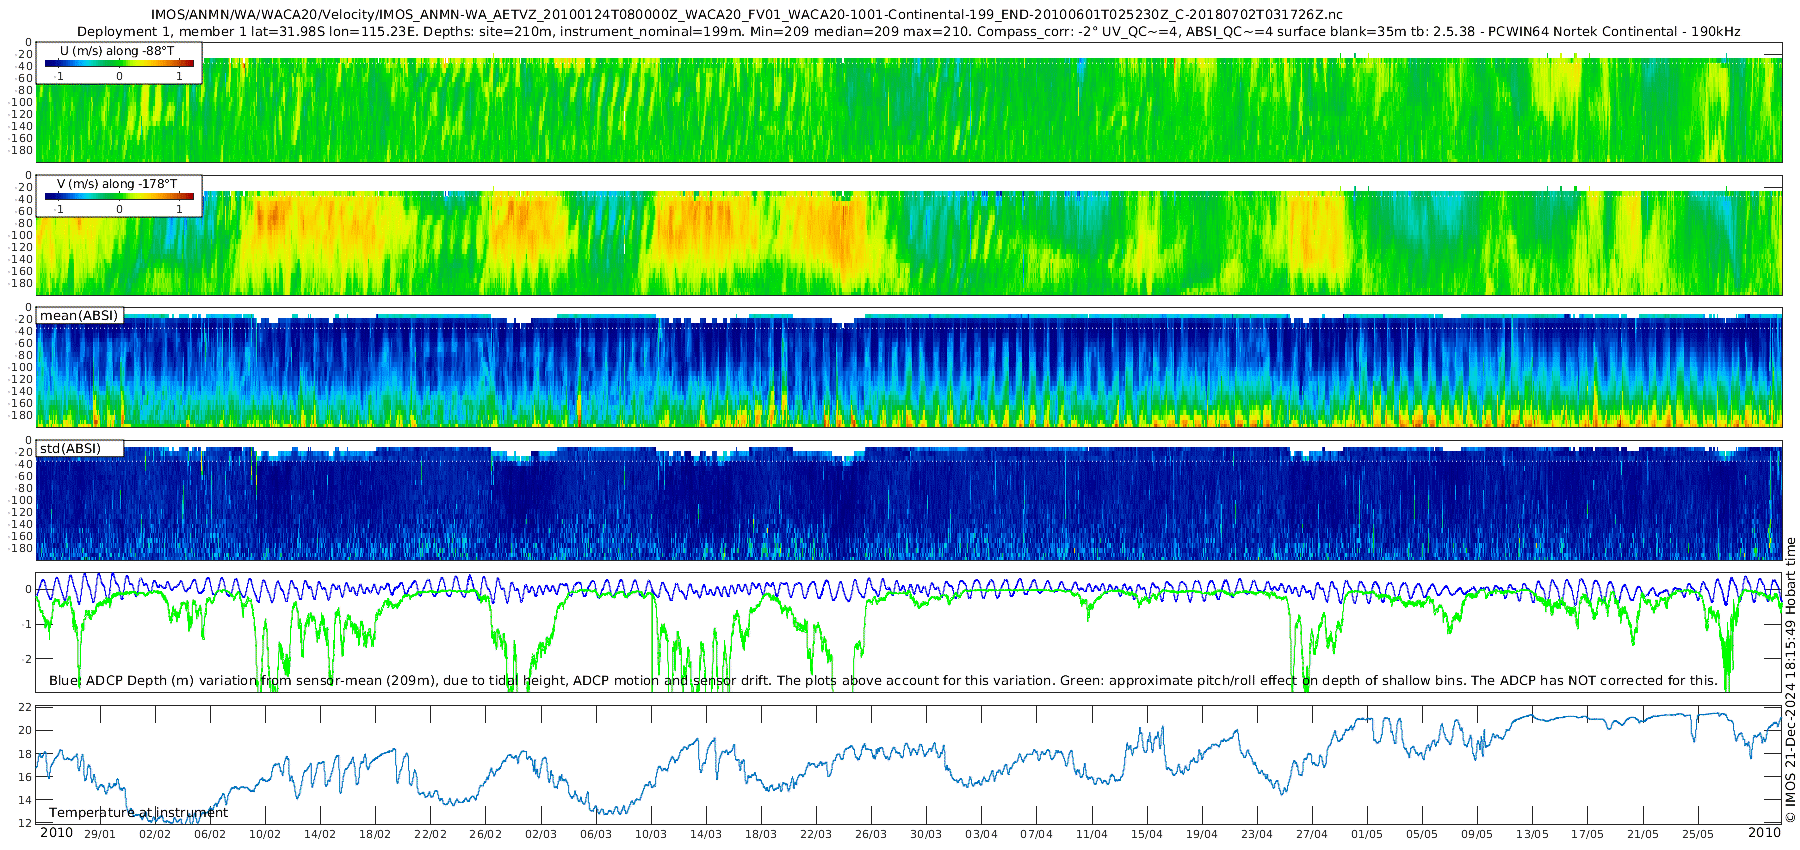Screen dimensions: 1800x850
Task: Click the 2010 year label at right
Action: [x=1764, y=833]
